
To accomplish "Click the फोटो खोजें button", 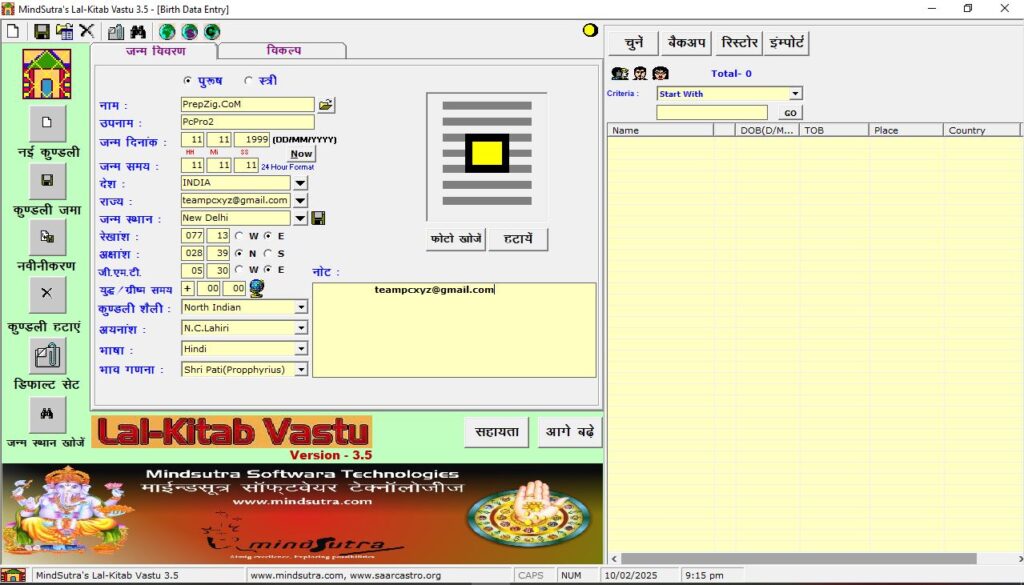I will (456, 239).
